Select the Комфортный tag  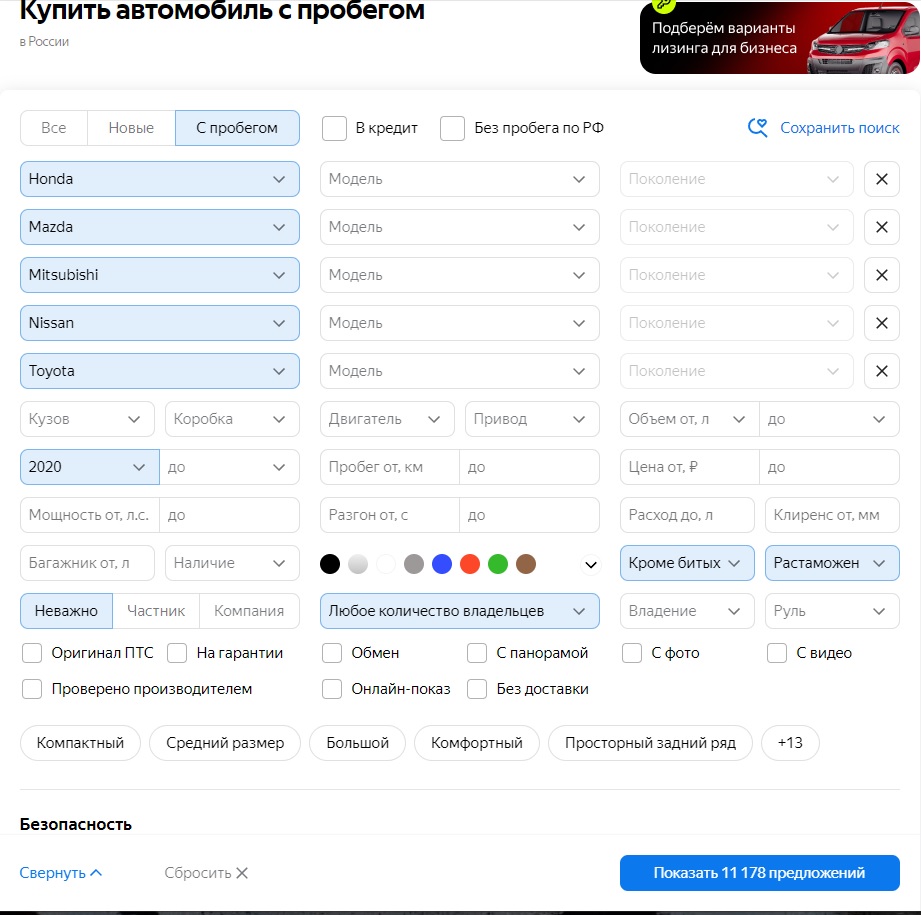[476, 743]
